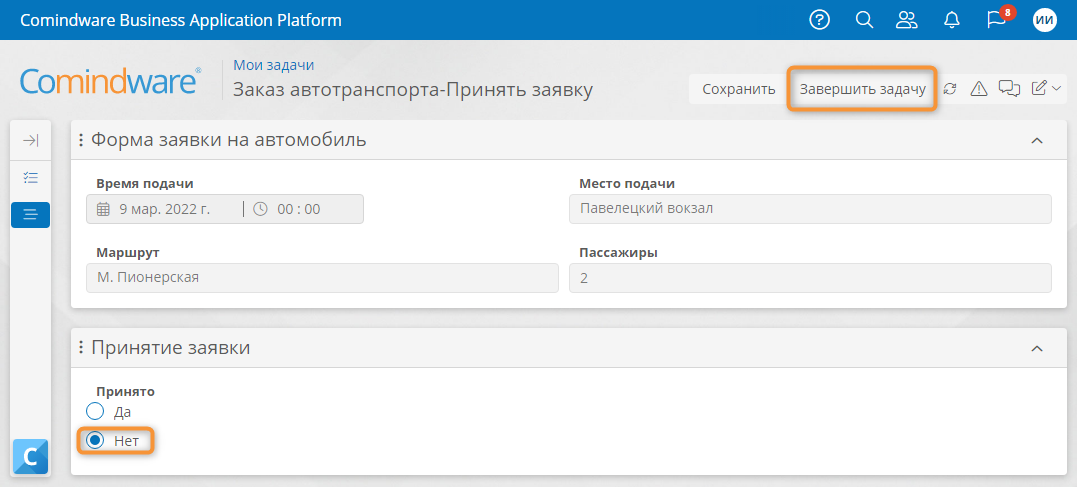Viewport: 1077px width, 487px height.
Task: Click the Время подачи label
Action: 145,183
